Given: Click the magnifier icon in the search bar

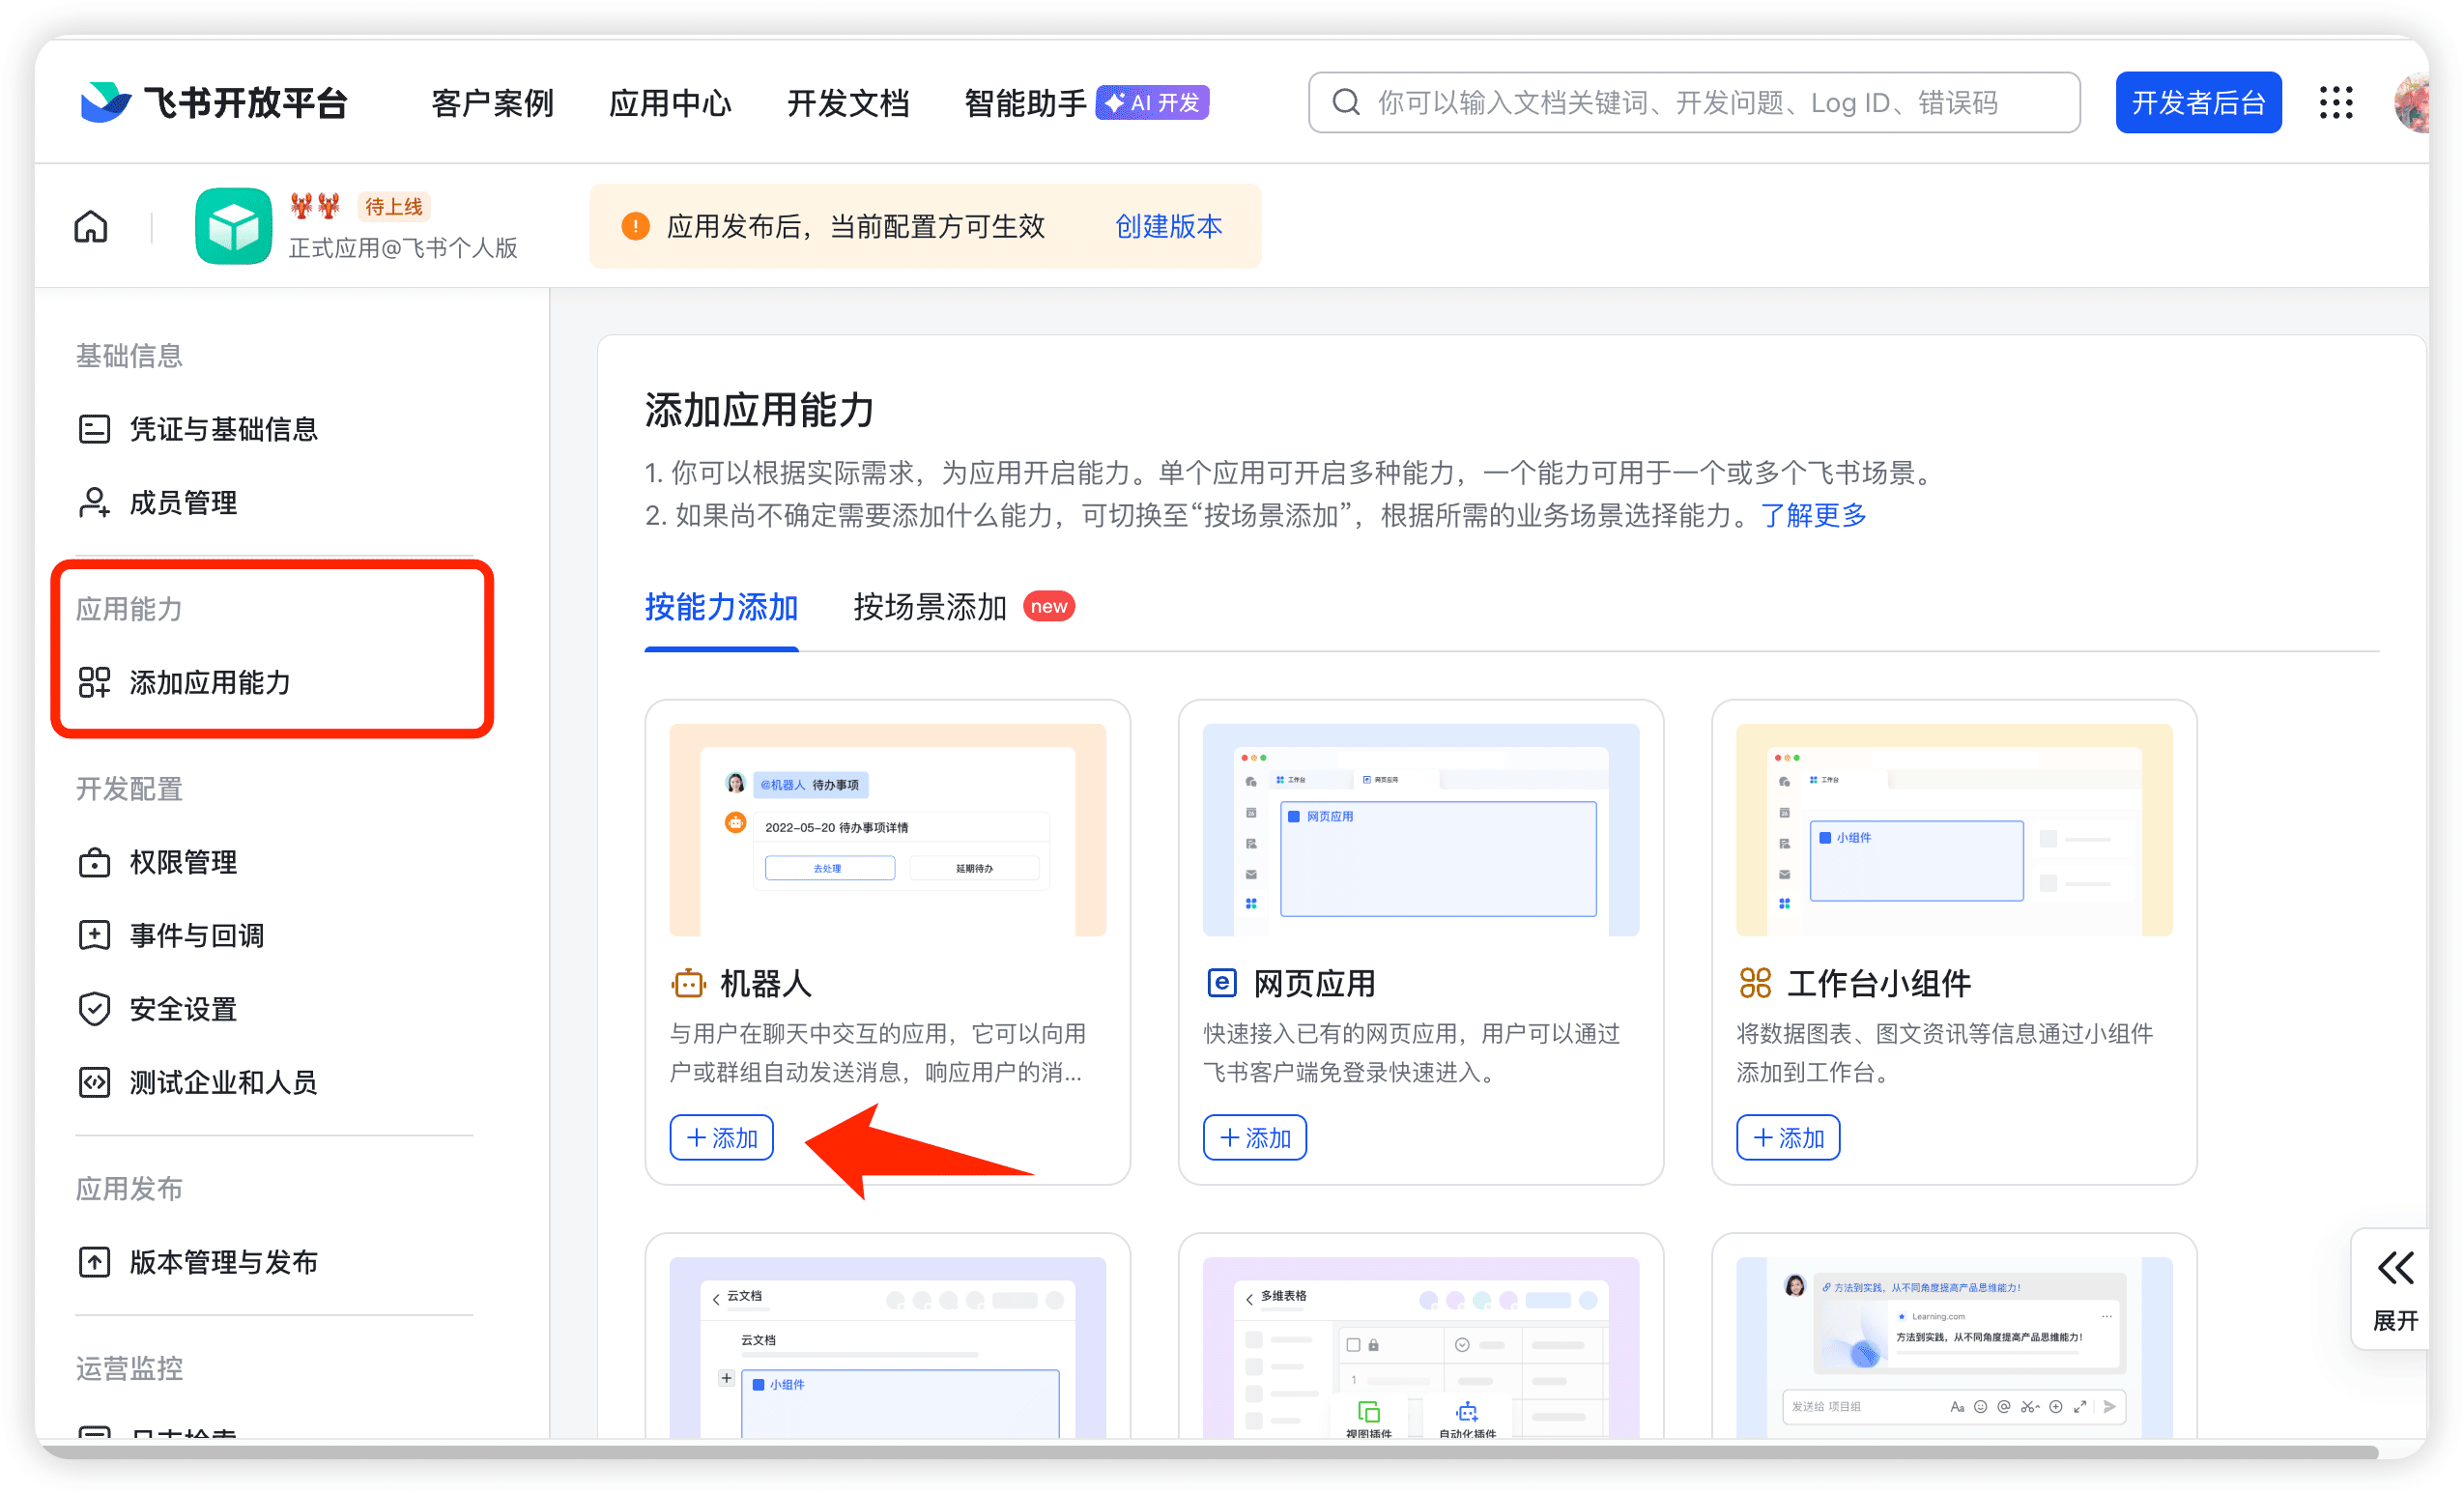Looking at the screenshot, I should point(1346,101).
